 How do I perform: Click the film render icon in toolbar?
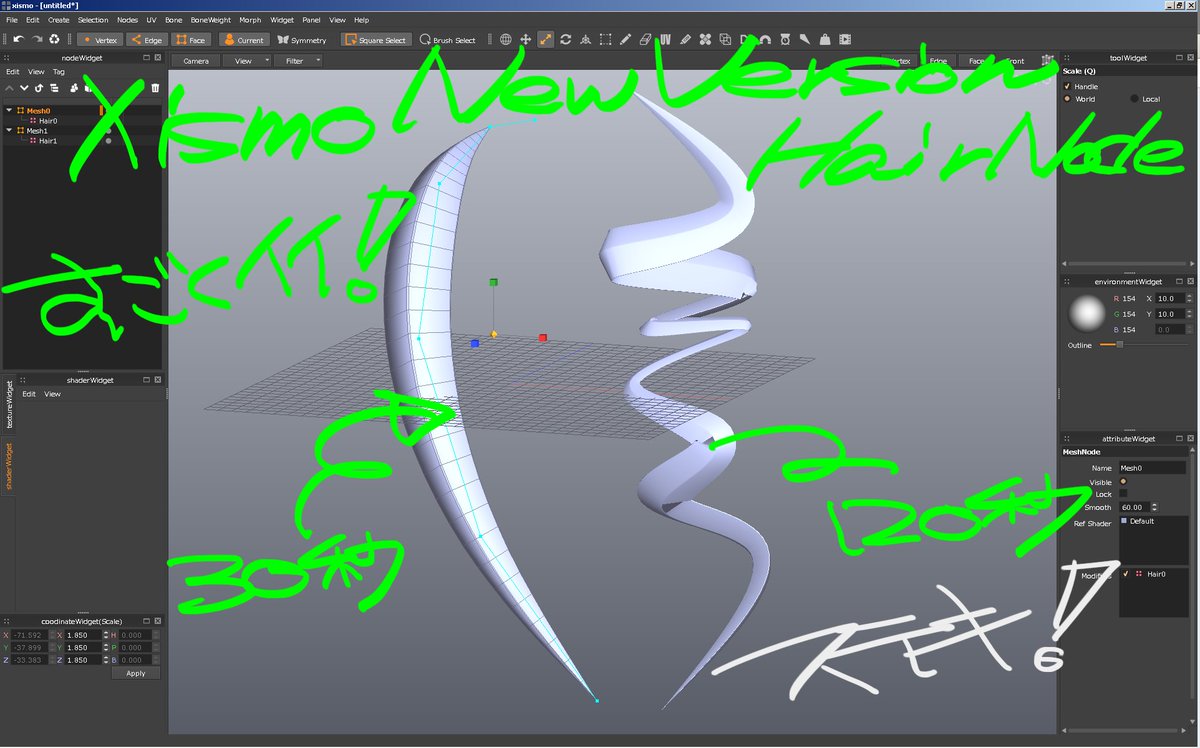point(845,40)
